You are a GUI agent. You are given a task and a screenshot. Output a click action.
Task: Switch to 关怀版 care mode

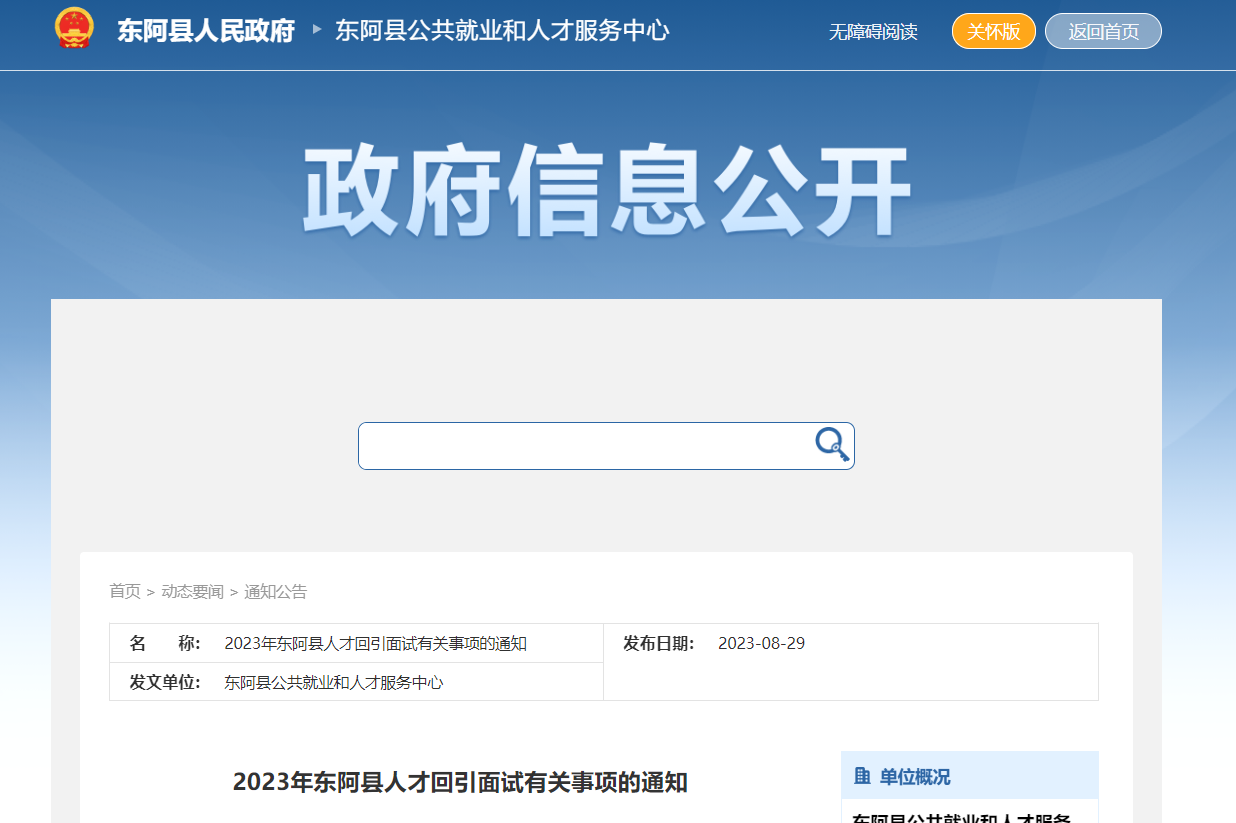tap(993, 32)
